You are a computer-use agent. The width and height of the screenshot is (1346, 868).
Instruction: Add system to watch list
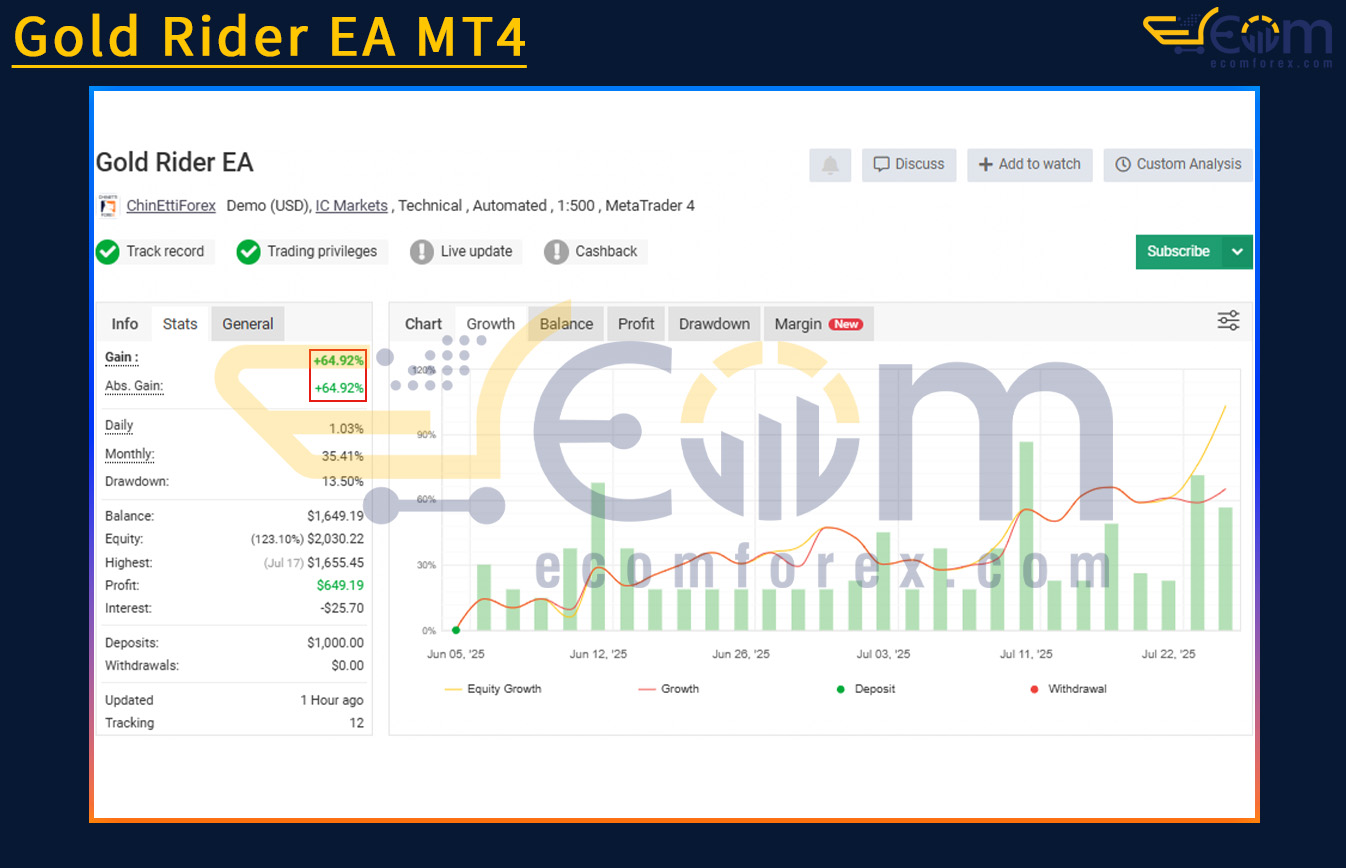pos(1030,165)
